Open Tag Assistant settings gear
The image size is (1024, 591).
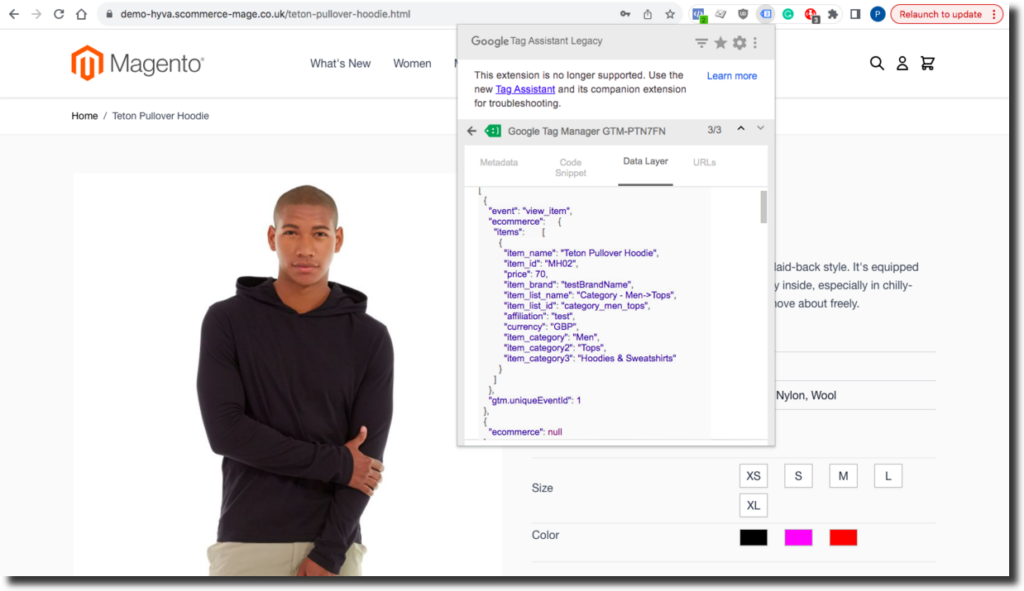coord(739,43)
